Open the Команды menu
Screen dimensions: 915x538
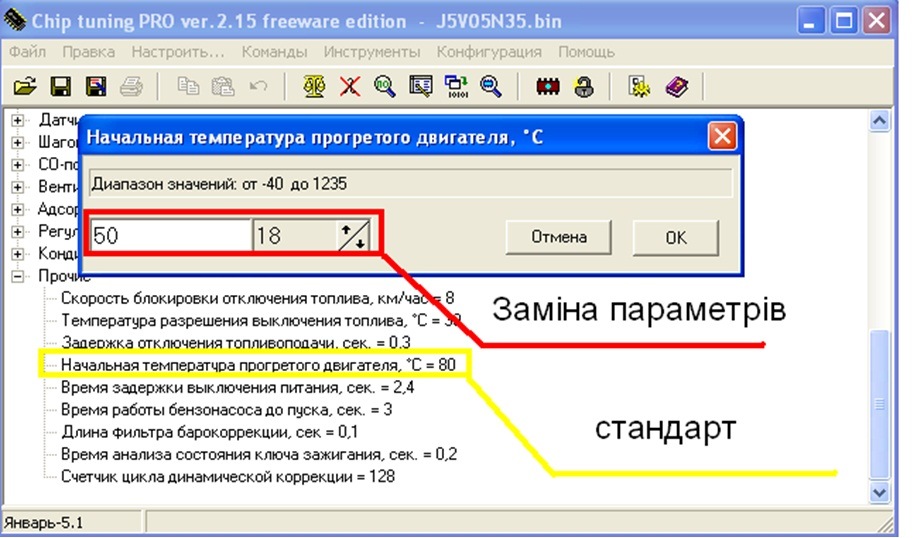pos(274,51)
